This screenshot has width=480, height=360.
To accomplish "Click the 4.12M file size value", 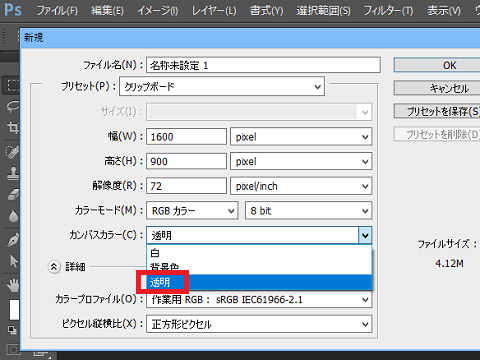I will [x=449, y=263].
